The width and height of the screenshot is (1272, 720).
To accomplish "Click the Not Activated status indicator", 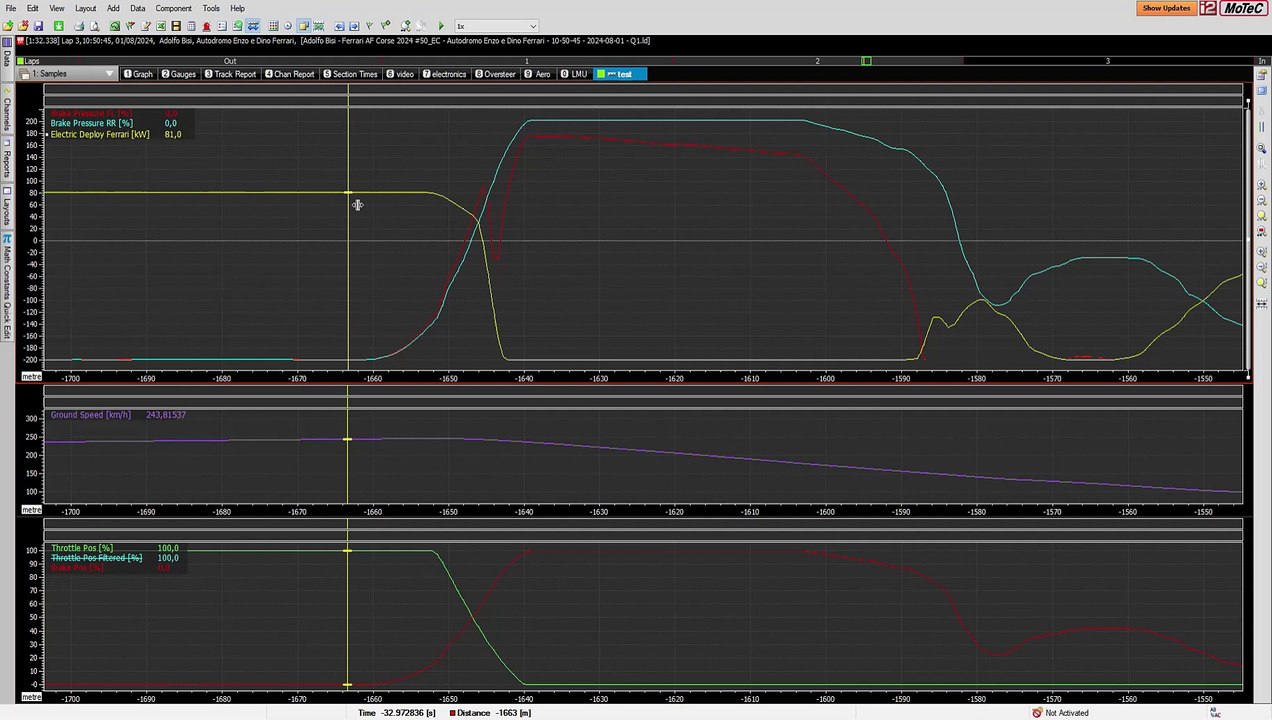I will point(1060,713).
